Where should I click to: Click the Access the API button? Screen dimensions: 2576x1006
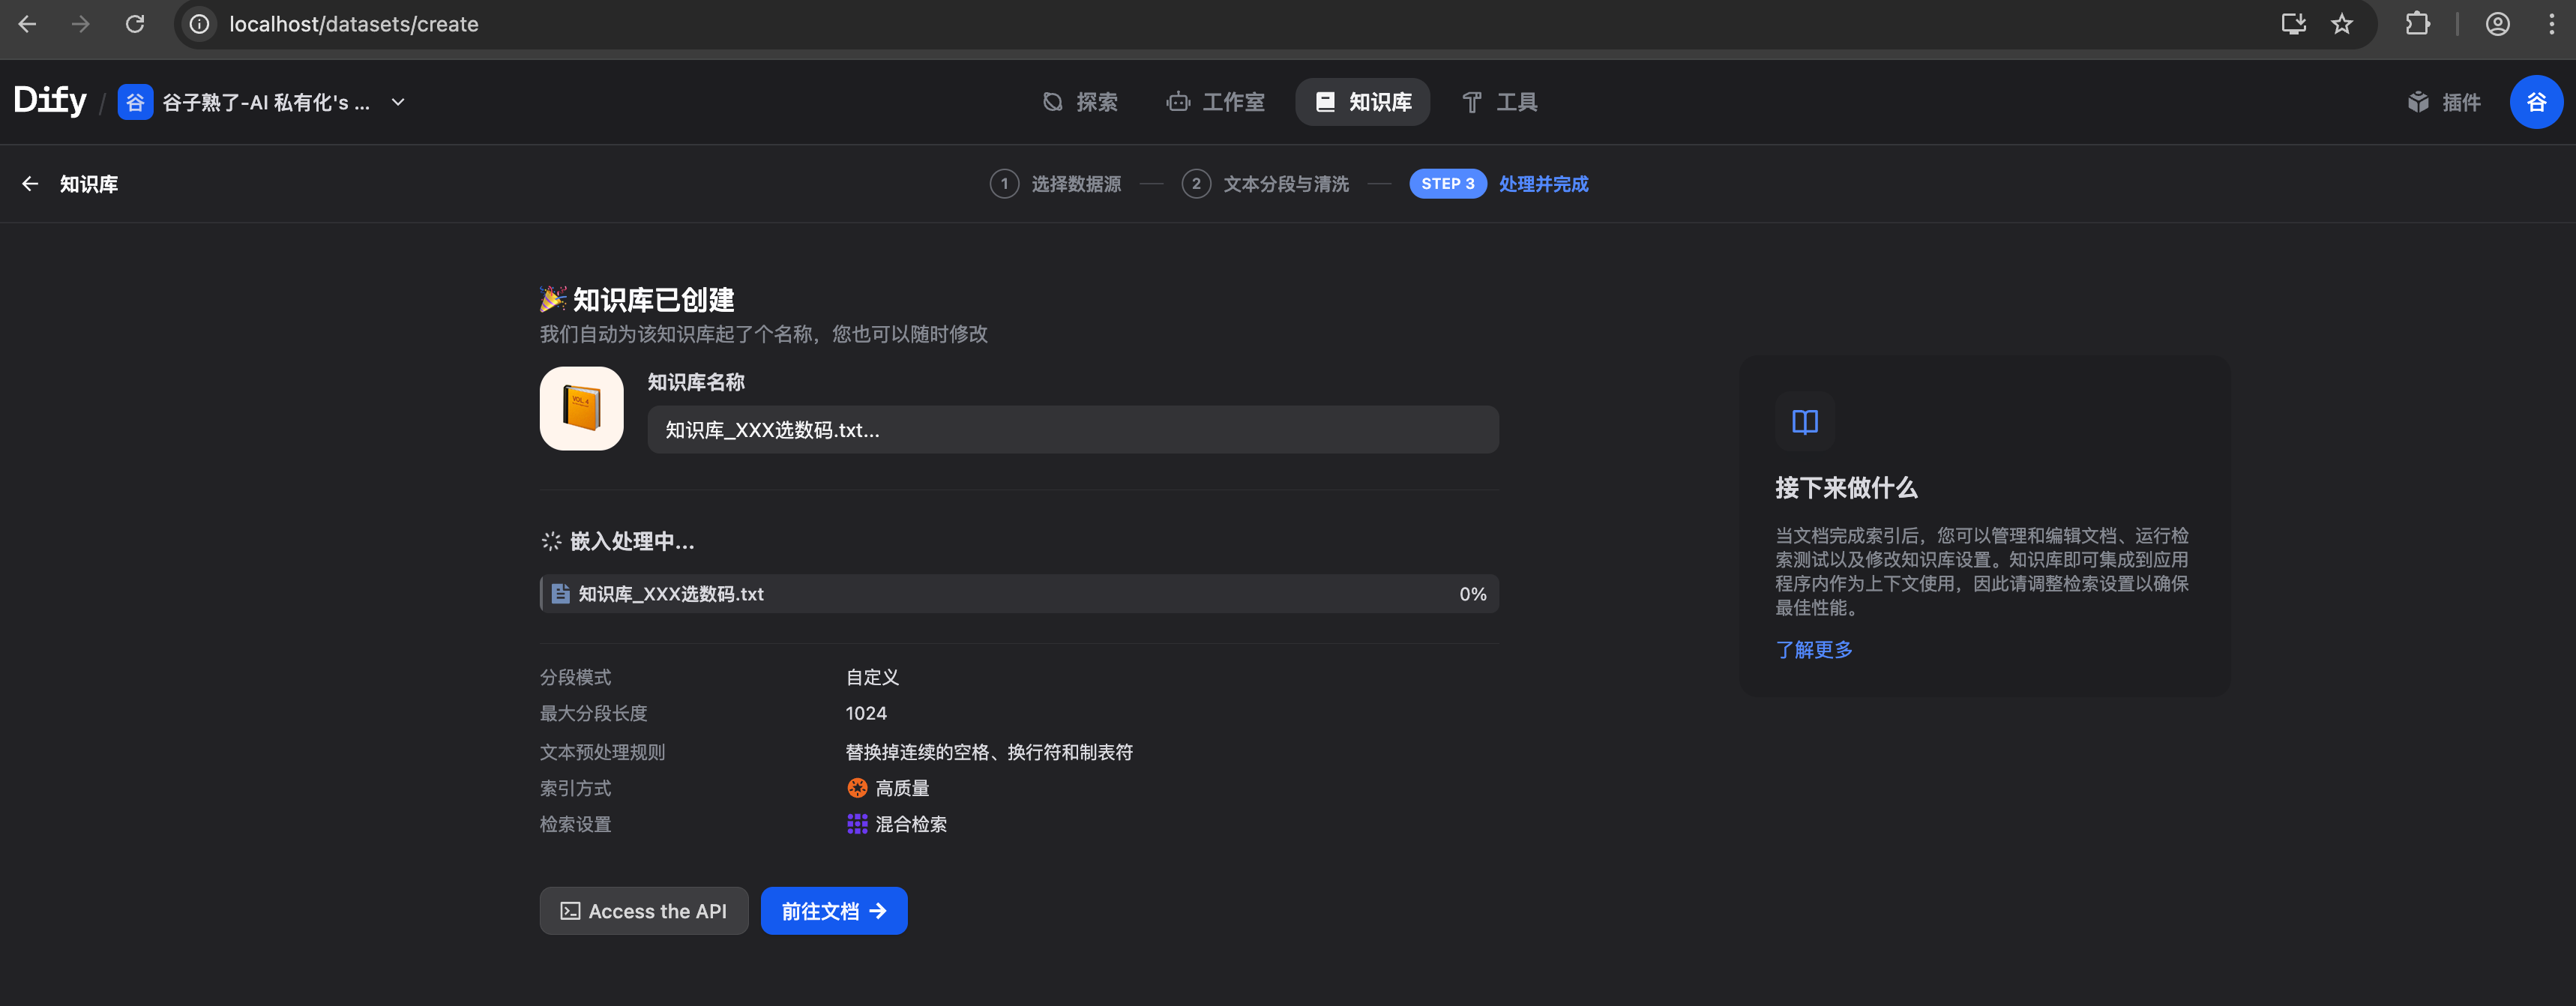point(643,911)
